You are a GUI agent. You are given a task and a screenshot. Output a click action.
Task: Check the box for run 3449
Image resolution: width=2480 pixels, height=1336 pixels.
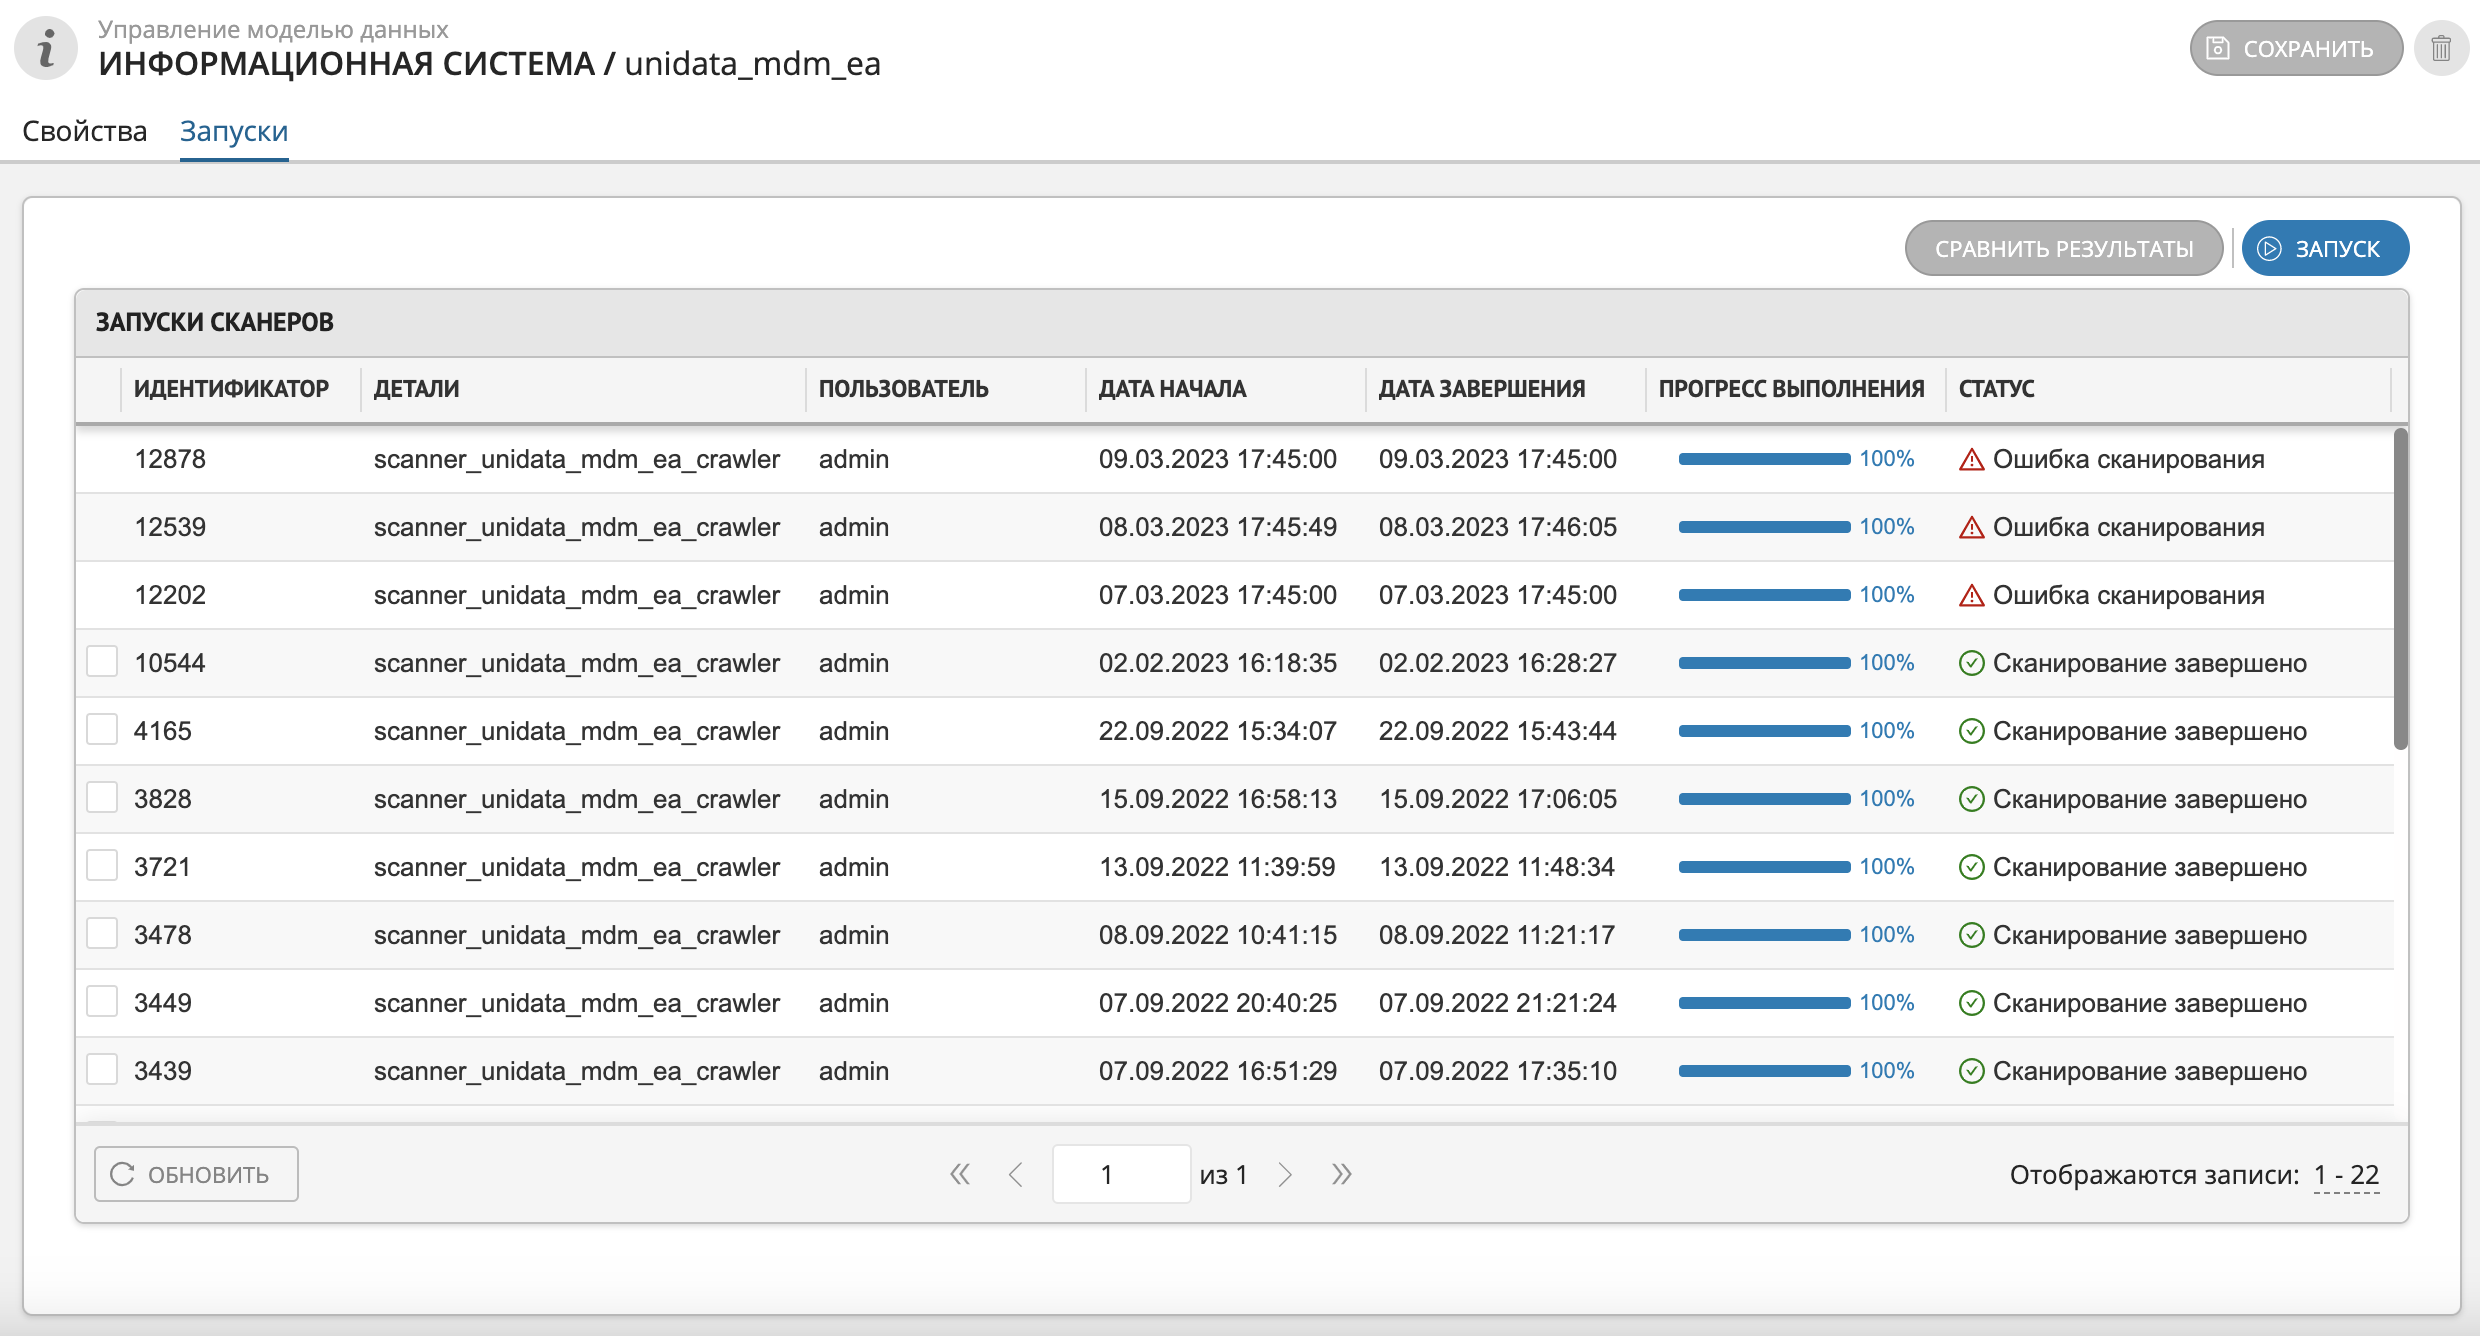pos(102,1002)
